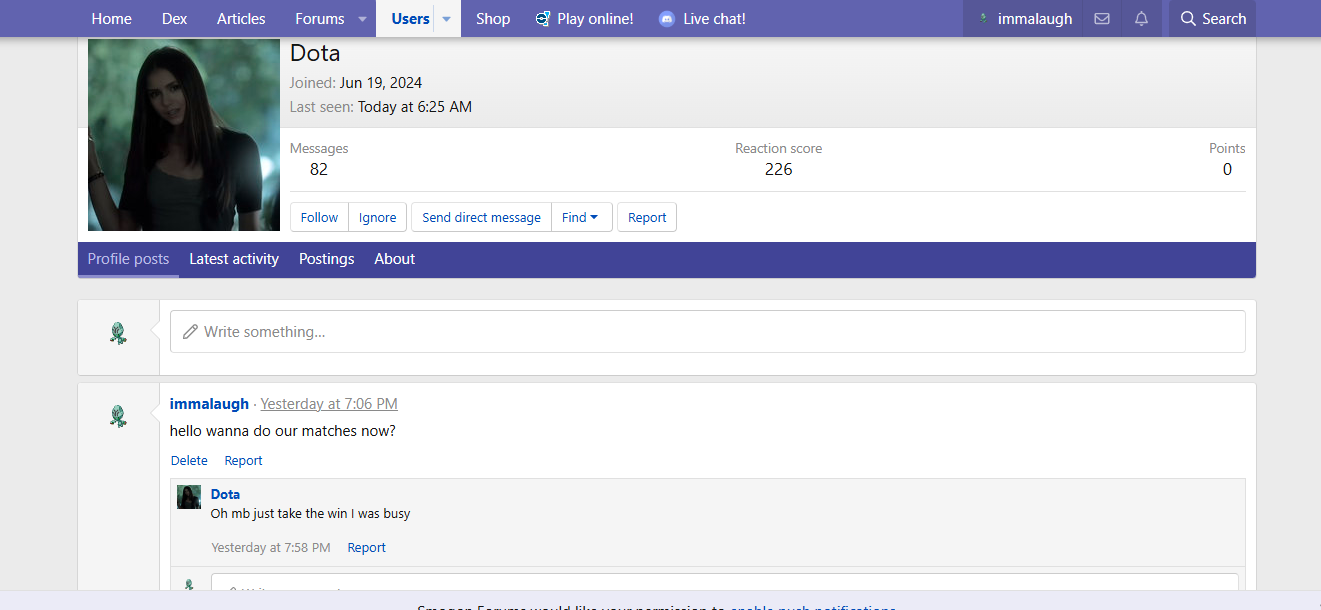Open immalaugh account menu in the header
Viewport: 1321px width, 610px height.
pyautogui.click(x=1023, y=19)
